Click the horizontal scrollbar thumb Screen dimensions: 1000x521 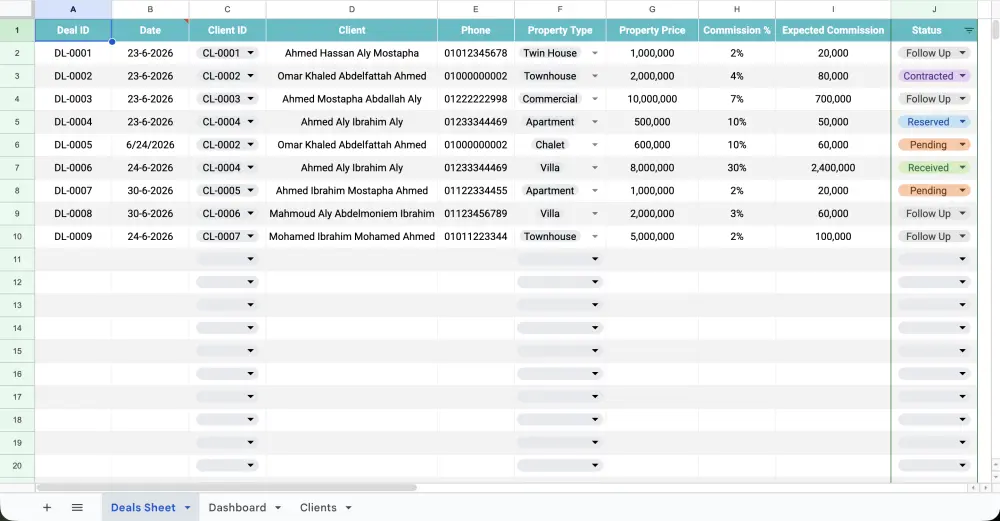tap(226, 488)
